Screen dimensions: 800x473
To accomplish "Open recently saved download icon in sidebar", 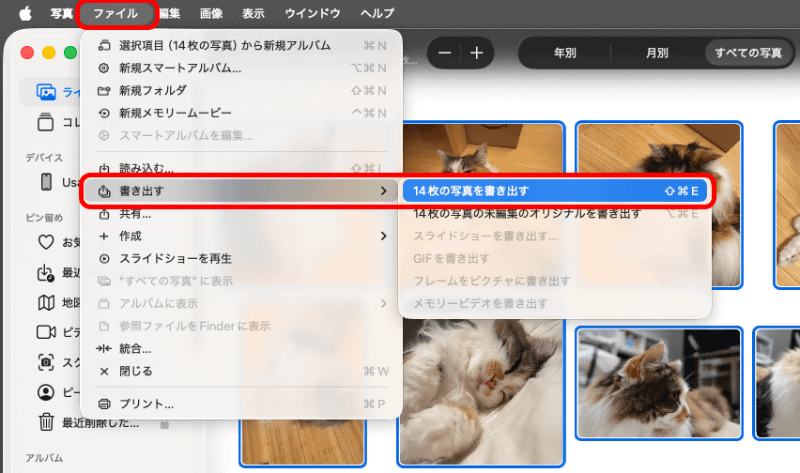I will point(45,273).
